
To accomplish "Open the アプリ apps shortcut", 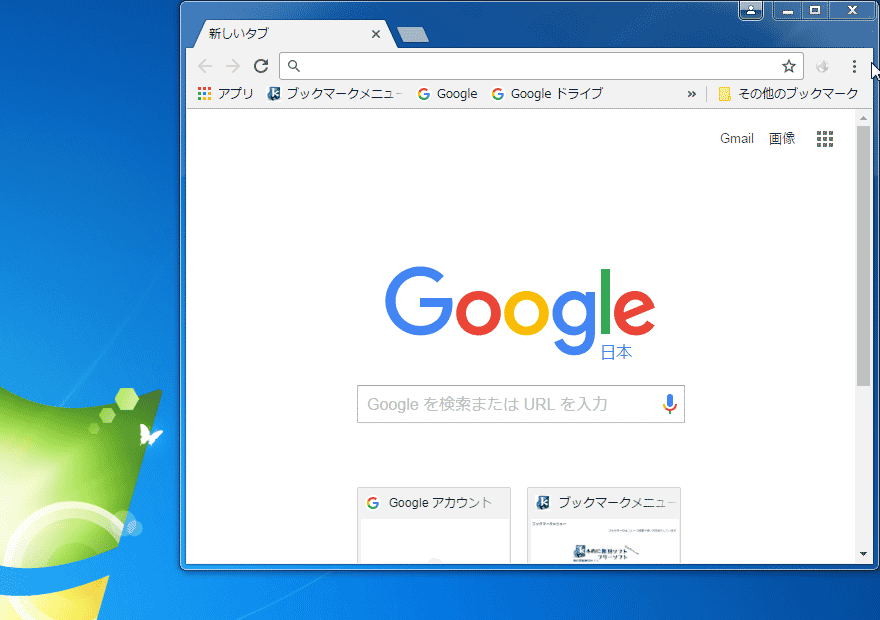I will click(226, 94).
